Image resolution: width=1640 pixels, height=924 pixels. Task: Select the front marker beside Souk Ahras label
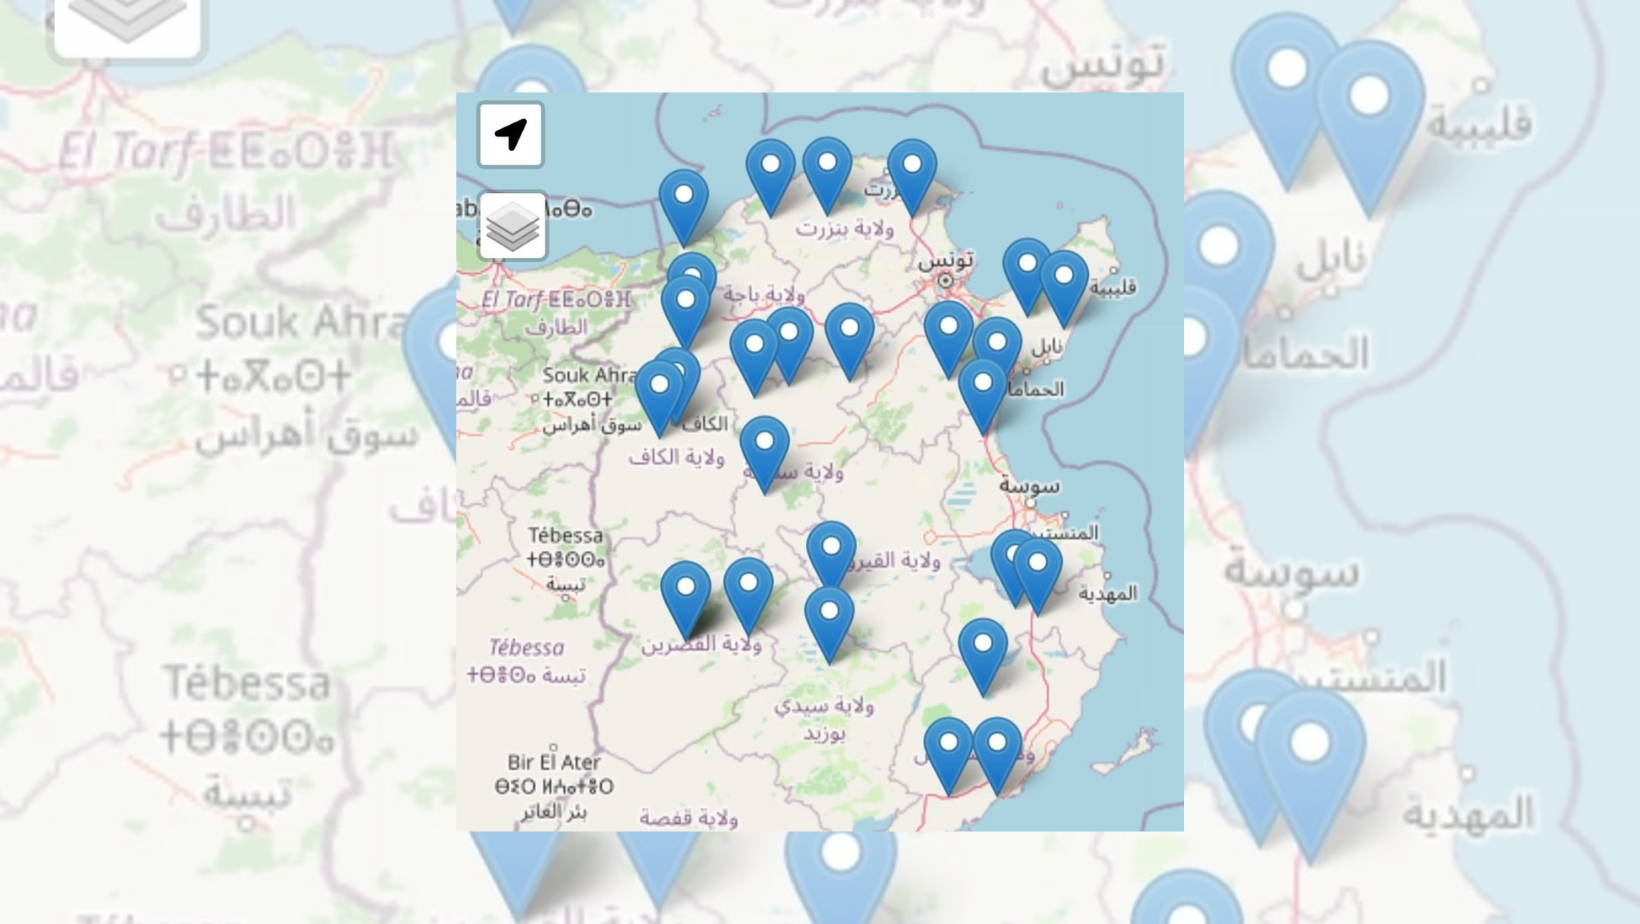click(659, 399)
